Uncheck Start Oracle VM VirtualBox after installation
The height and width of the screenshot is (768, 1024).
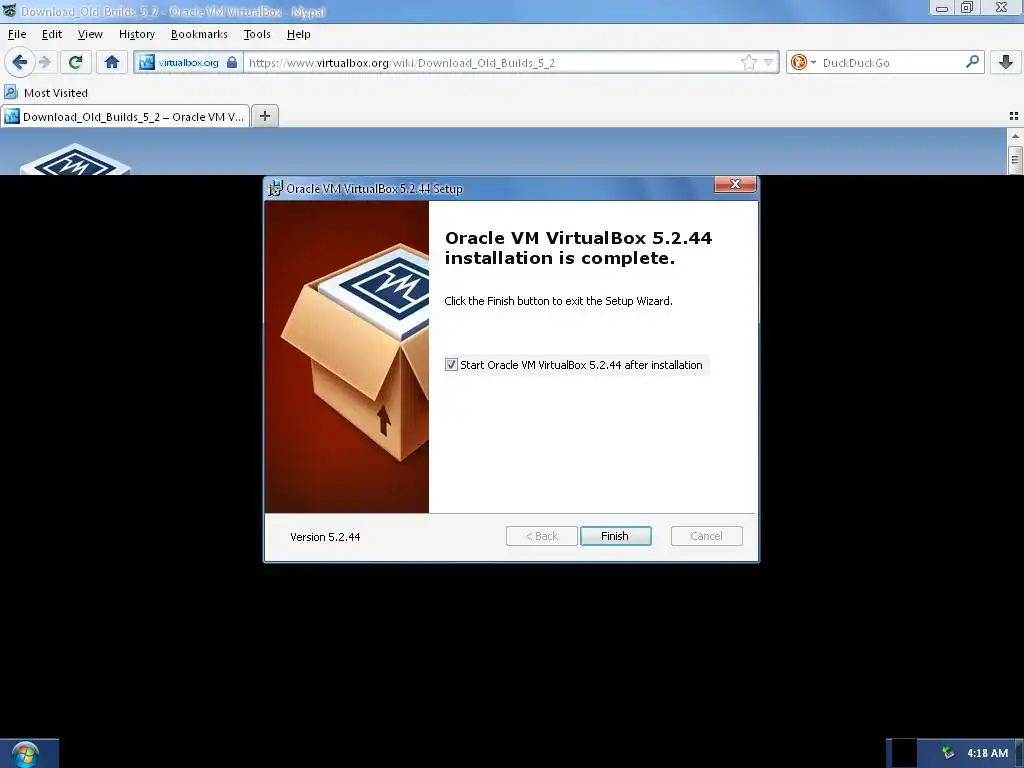(451, 364)
